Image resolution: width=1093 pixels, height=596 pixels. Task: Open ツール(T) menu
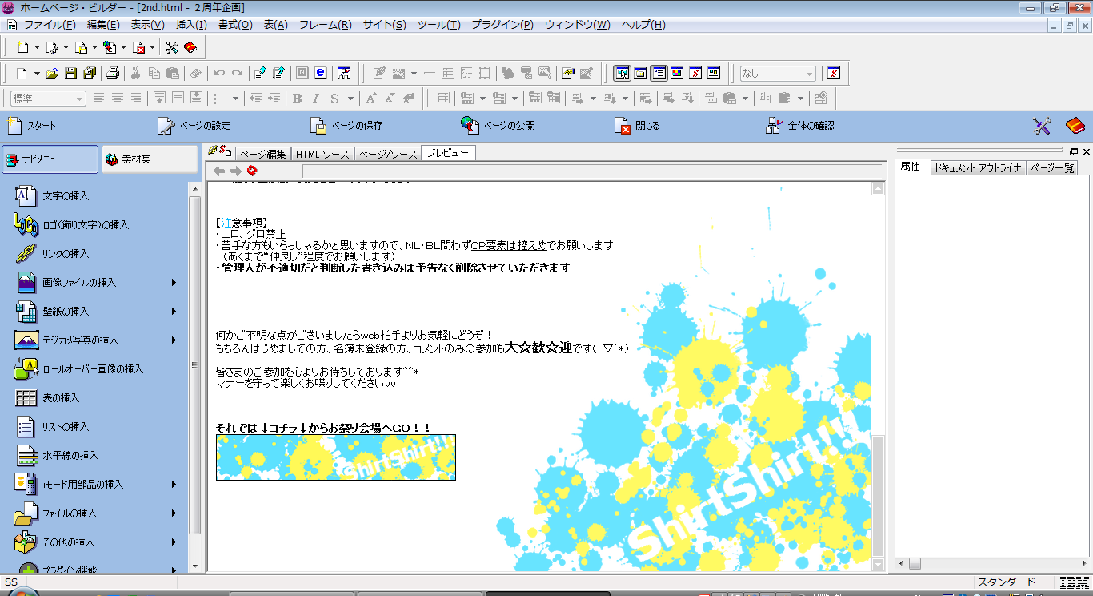438,24
